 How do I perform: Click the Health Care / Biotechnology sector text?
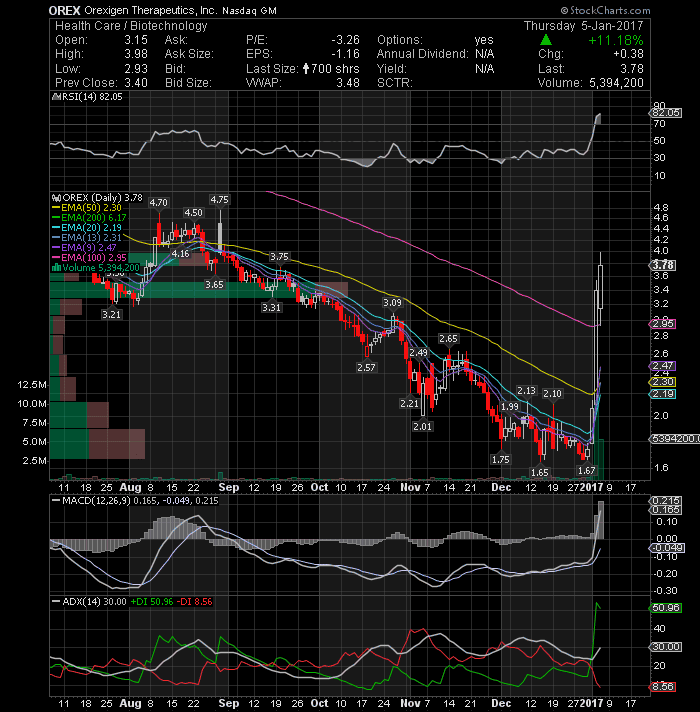tap(131, 26)
